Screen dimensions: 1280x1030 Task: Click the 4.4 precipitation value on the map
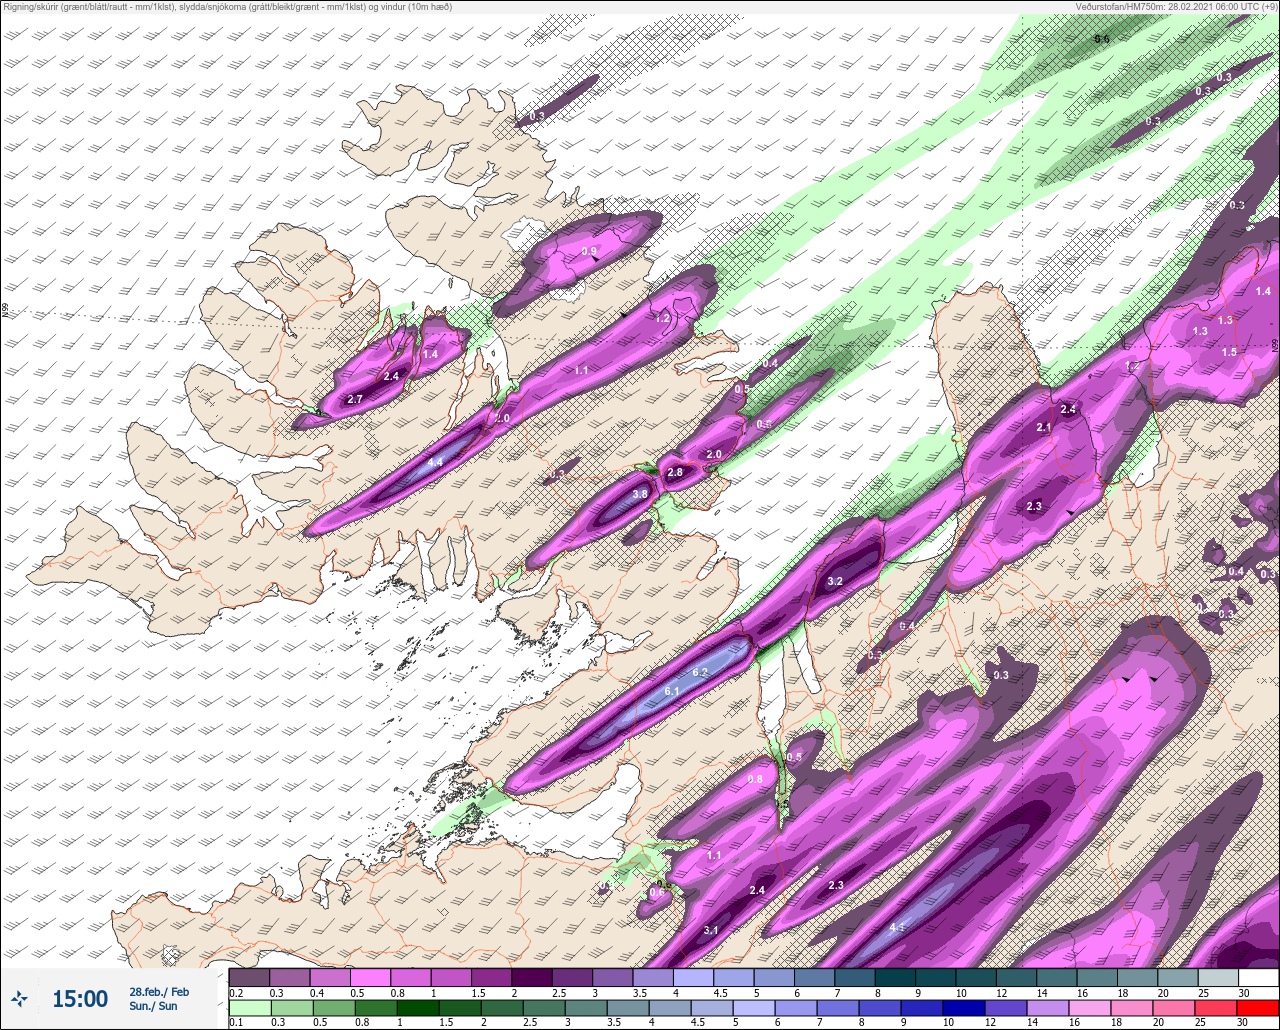(x=434, y=462)
